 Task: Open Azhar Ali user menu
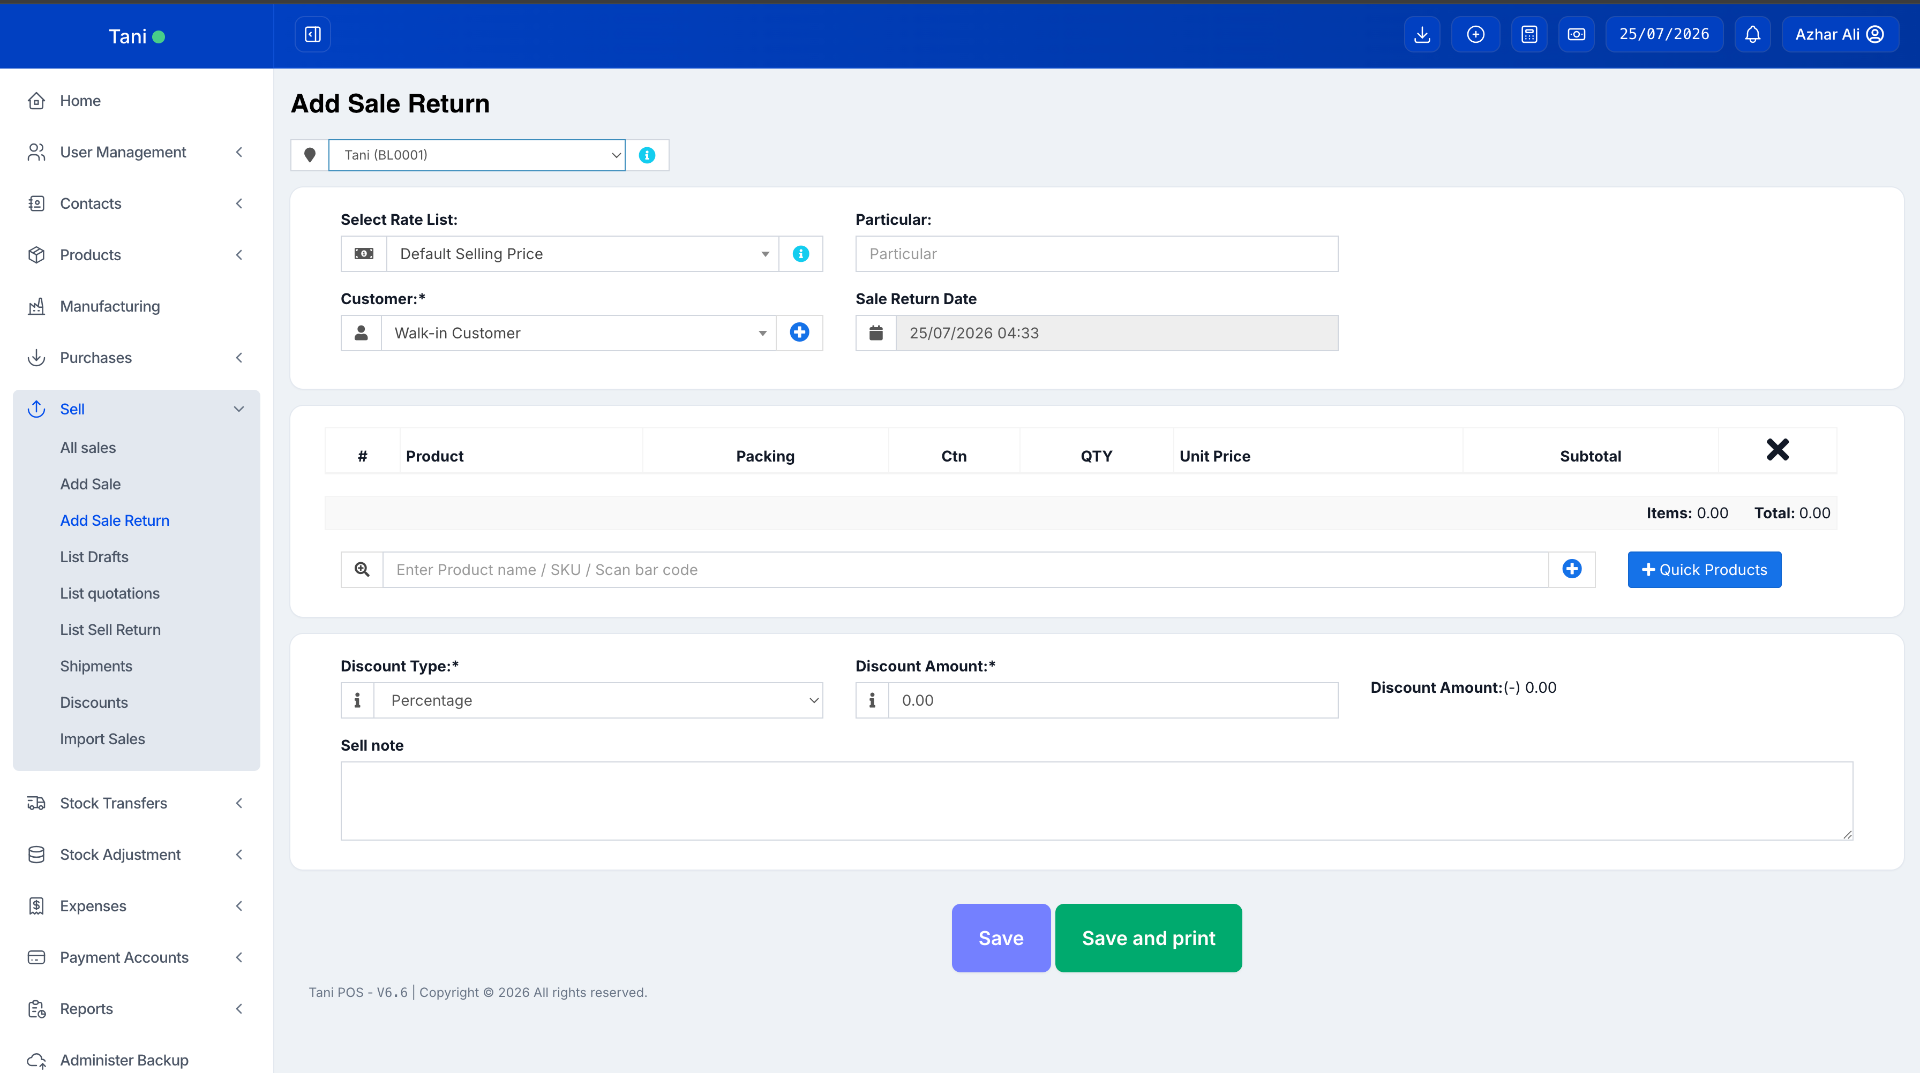1839,35
